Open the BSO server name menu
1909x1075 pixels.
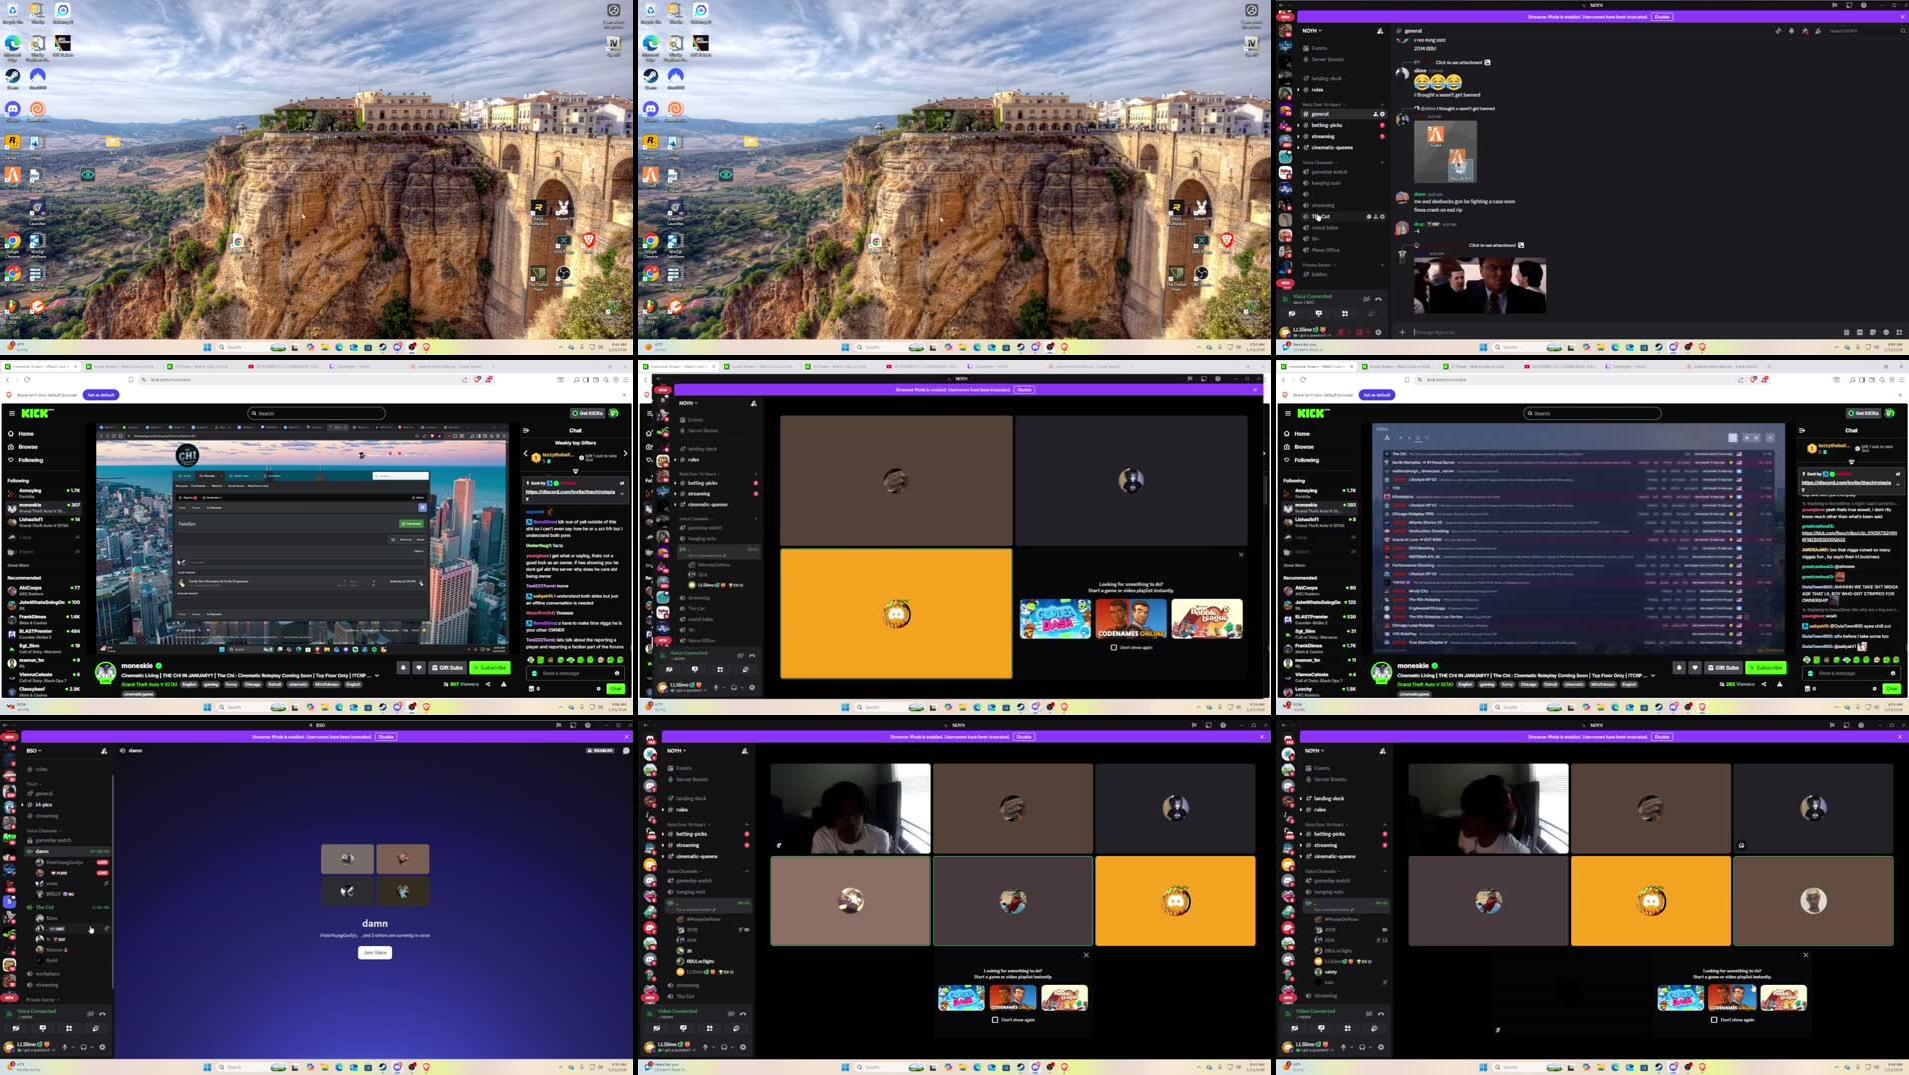[x=33, y=751]
